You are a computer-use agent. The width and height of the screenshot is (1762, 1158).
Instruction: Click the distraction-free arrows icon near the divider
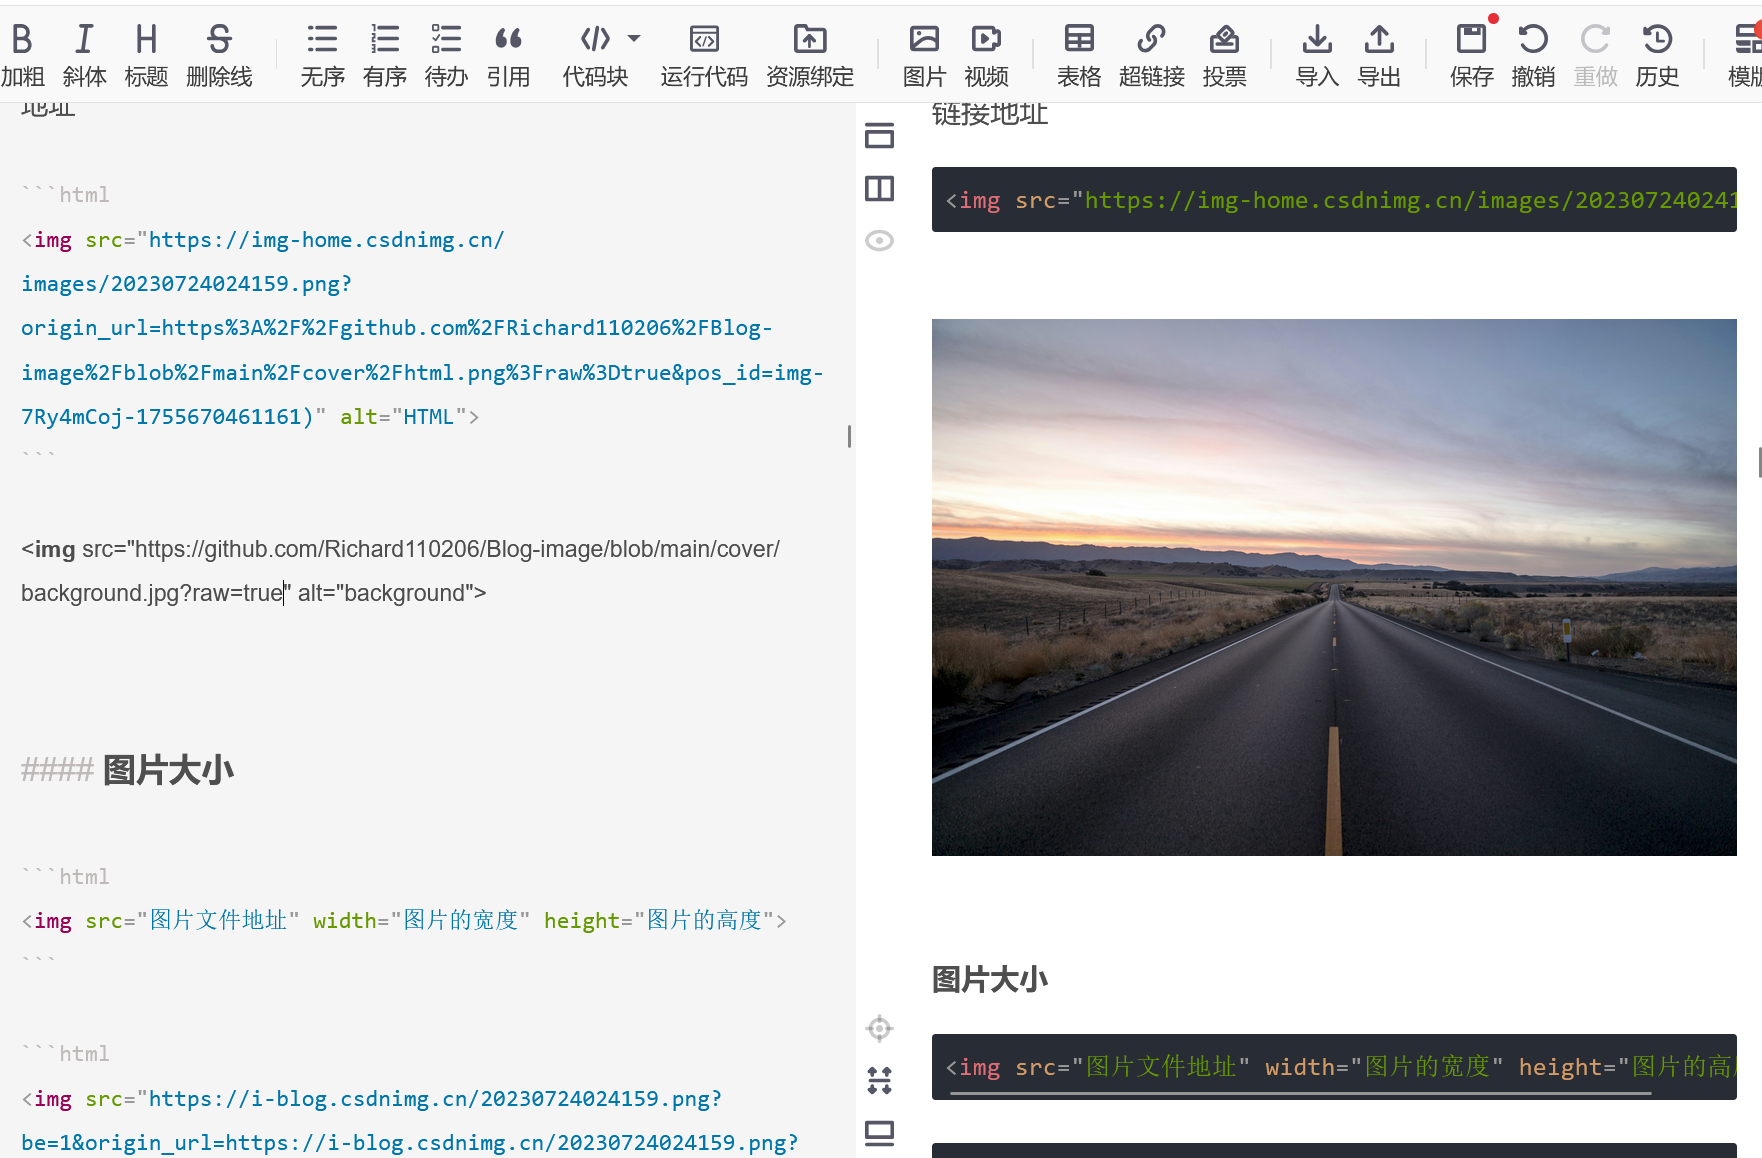[x=879, y=1080]
